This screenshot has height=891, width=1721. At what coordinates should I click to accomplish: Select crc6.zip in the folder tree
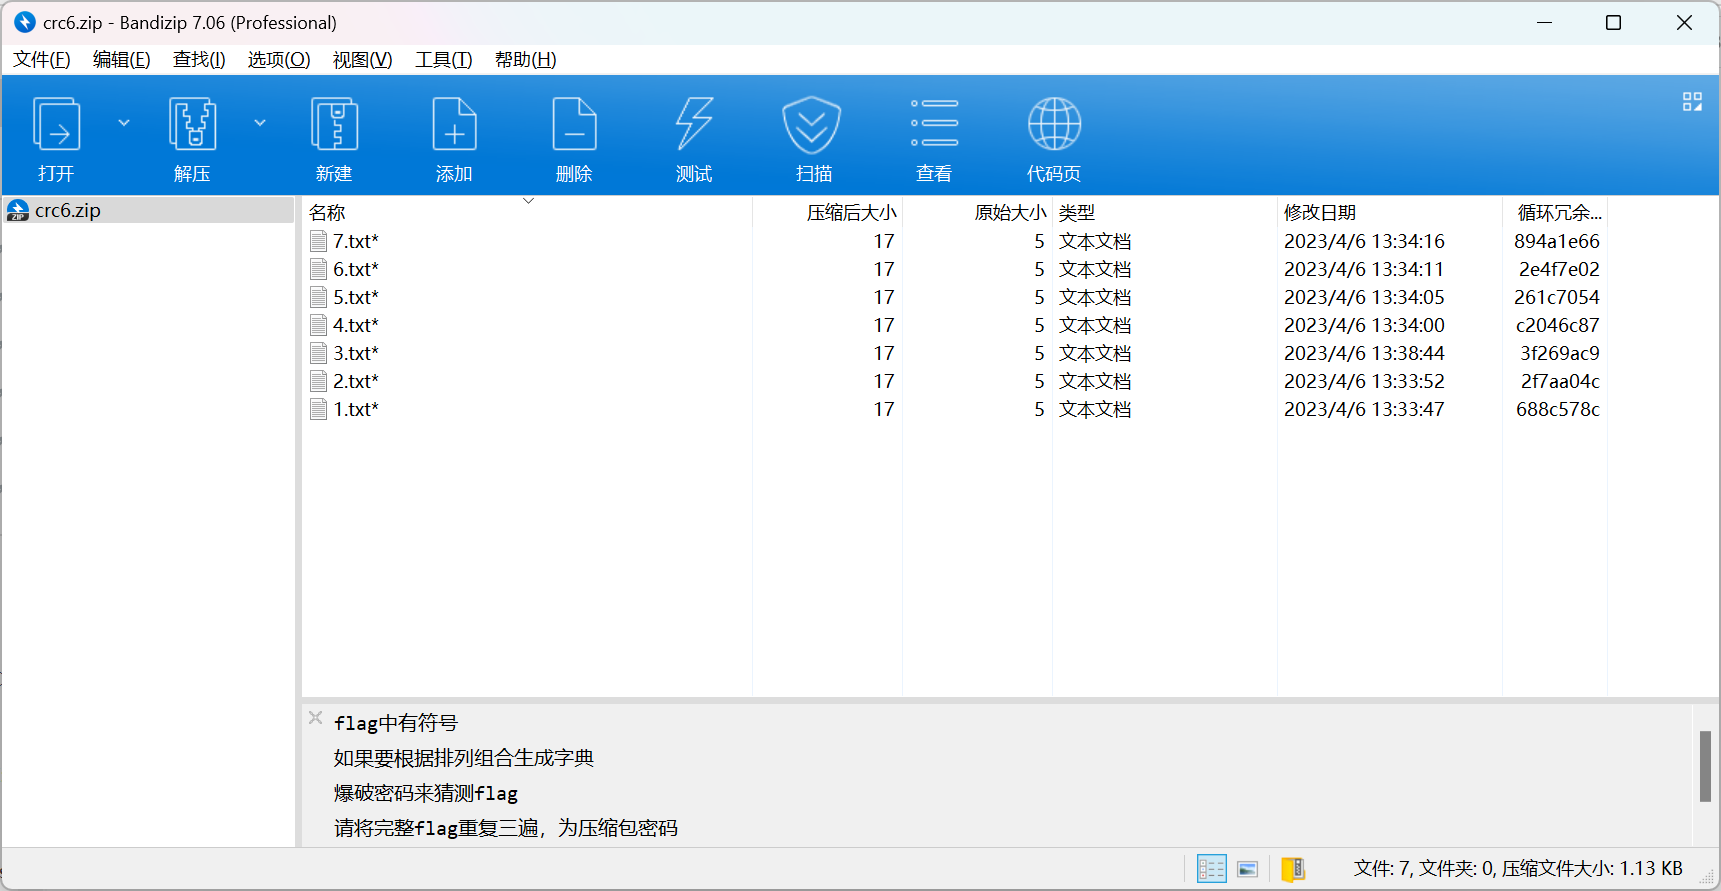tap(150, 210)
